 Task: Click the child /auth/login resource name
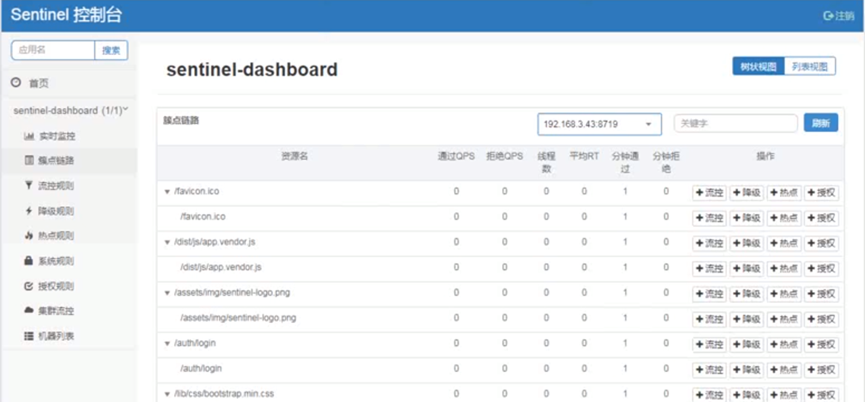(x=201, y=368)
